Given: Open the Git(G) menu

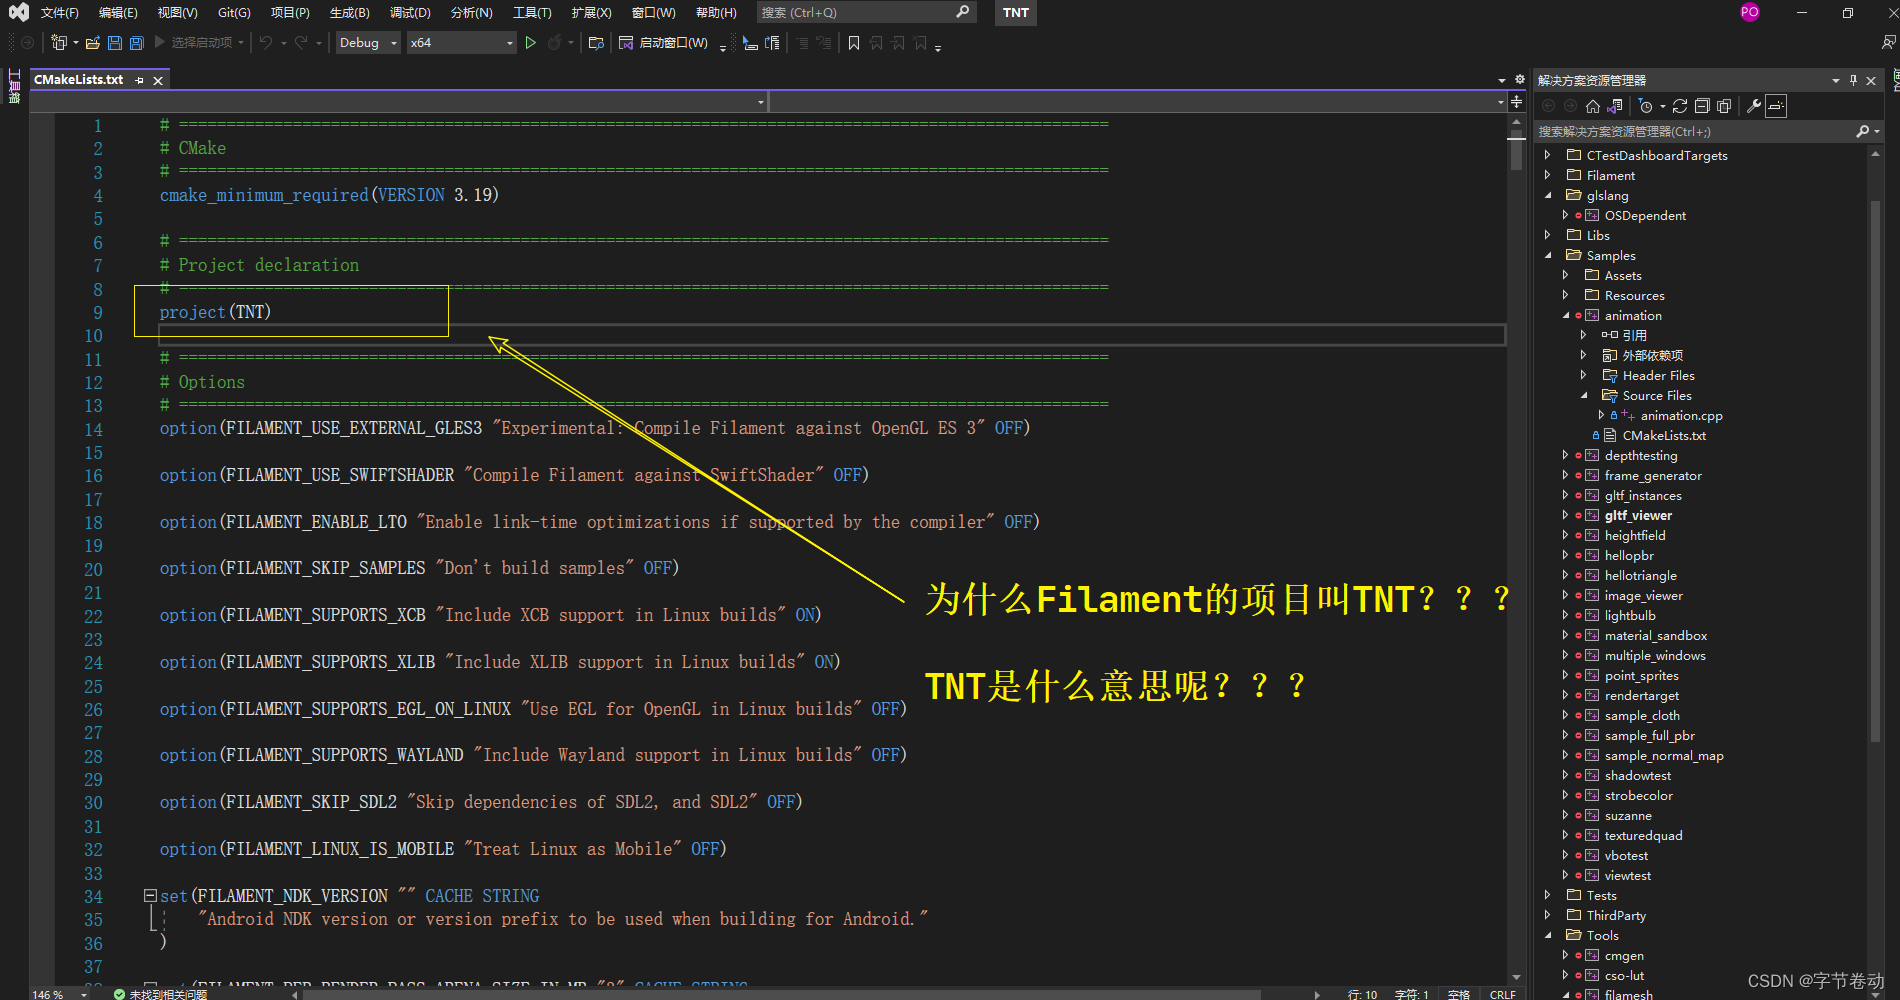Looking at the screenshot, I should (x=234, y=12).
